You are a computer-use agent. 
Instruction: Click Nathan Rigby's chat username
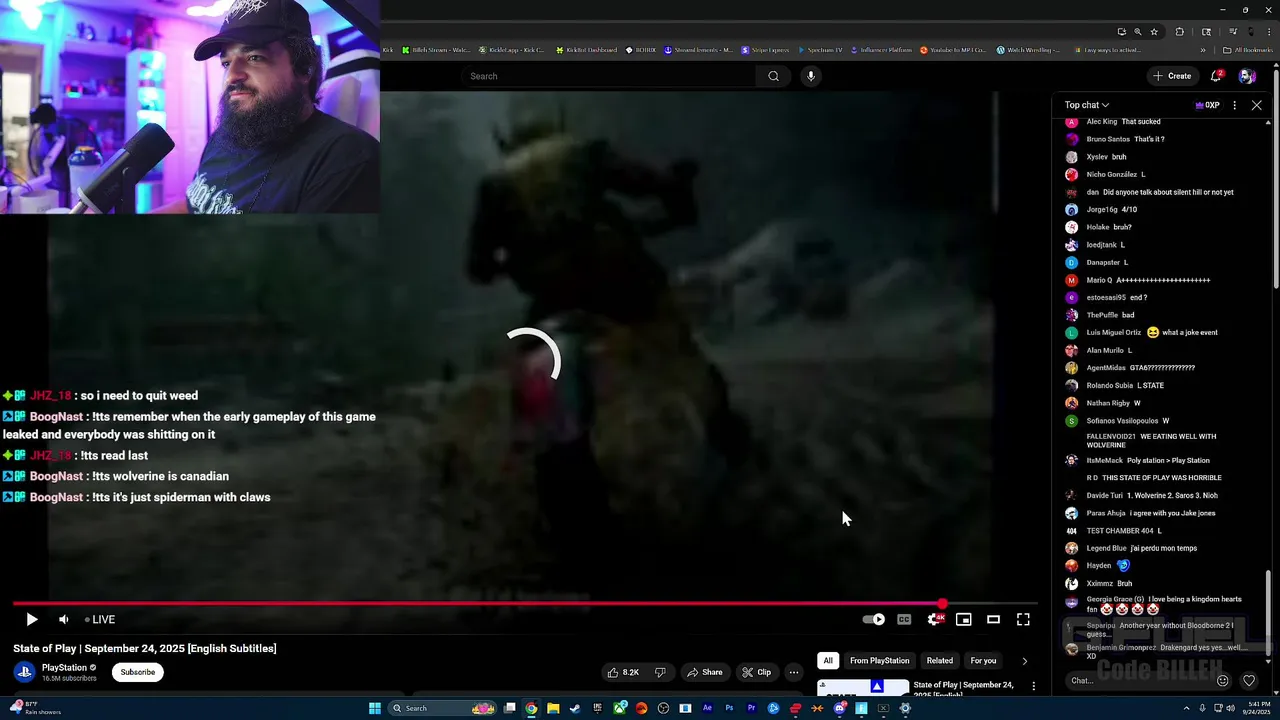(x=1106, y=403)
